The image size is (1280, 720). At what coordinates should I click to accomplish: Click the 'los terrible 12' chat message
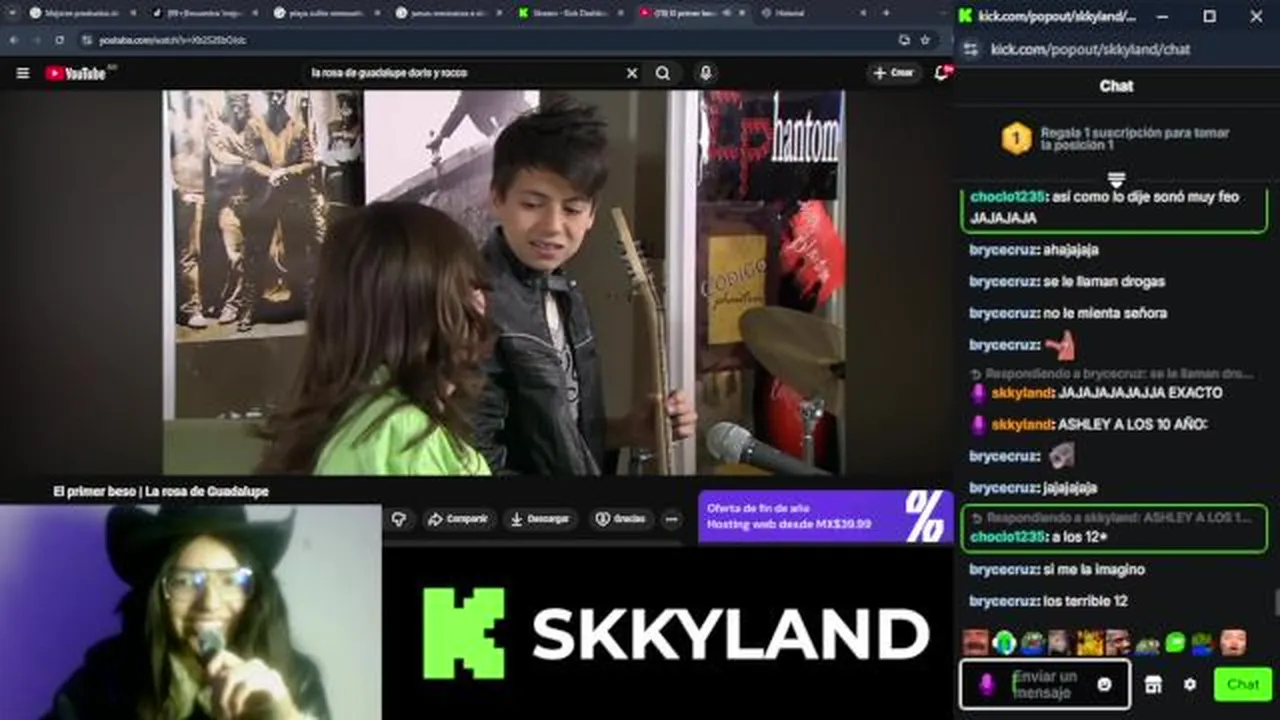pos(1049,601)
